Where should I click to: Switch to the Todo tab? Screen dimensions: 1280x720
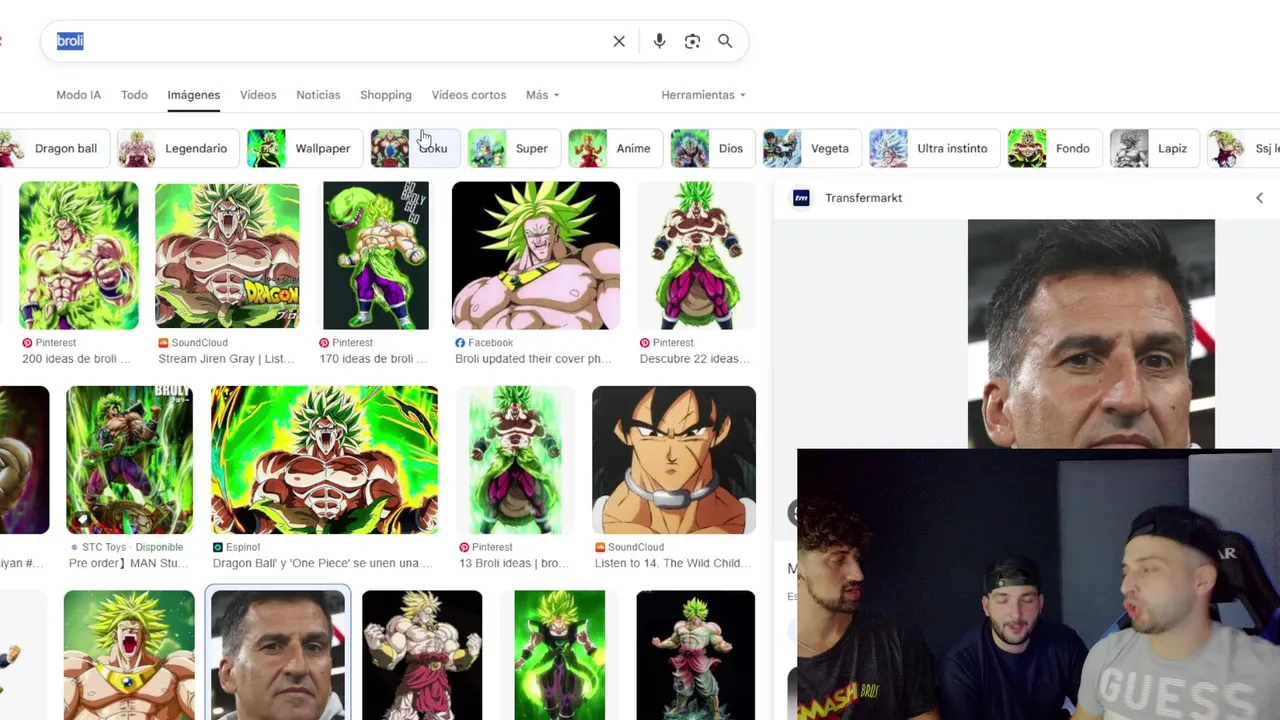(134, 95)
